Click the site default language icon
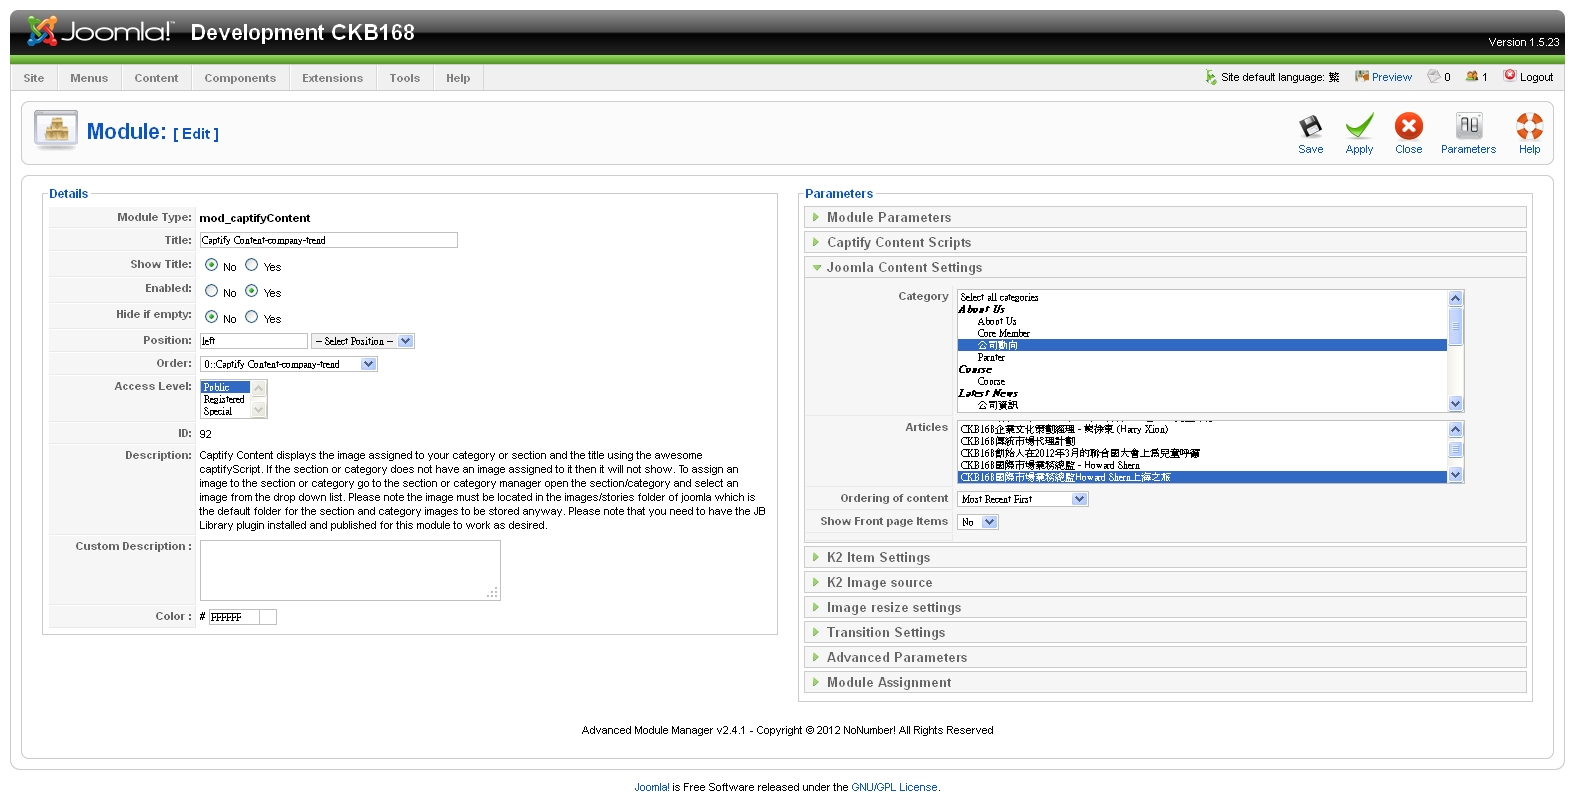 pos(1211,77)
